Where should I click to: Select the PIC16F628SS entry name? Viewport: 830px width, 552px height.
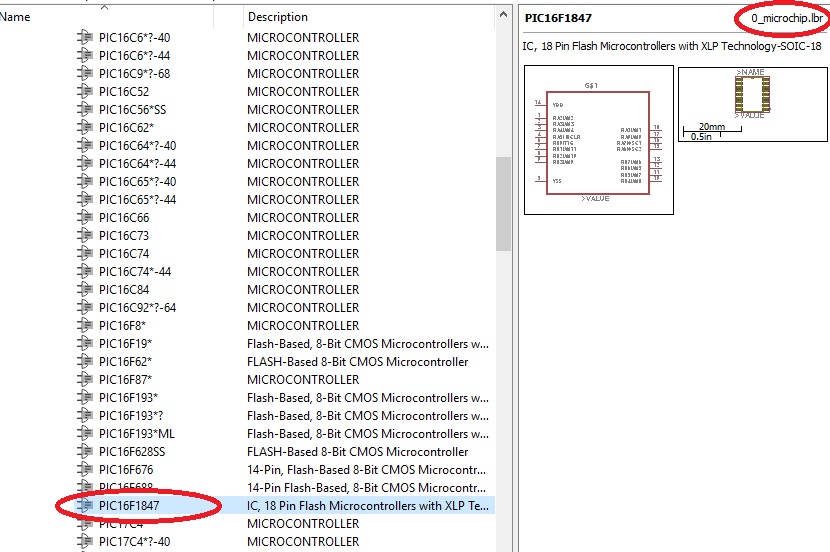(132, 451)
